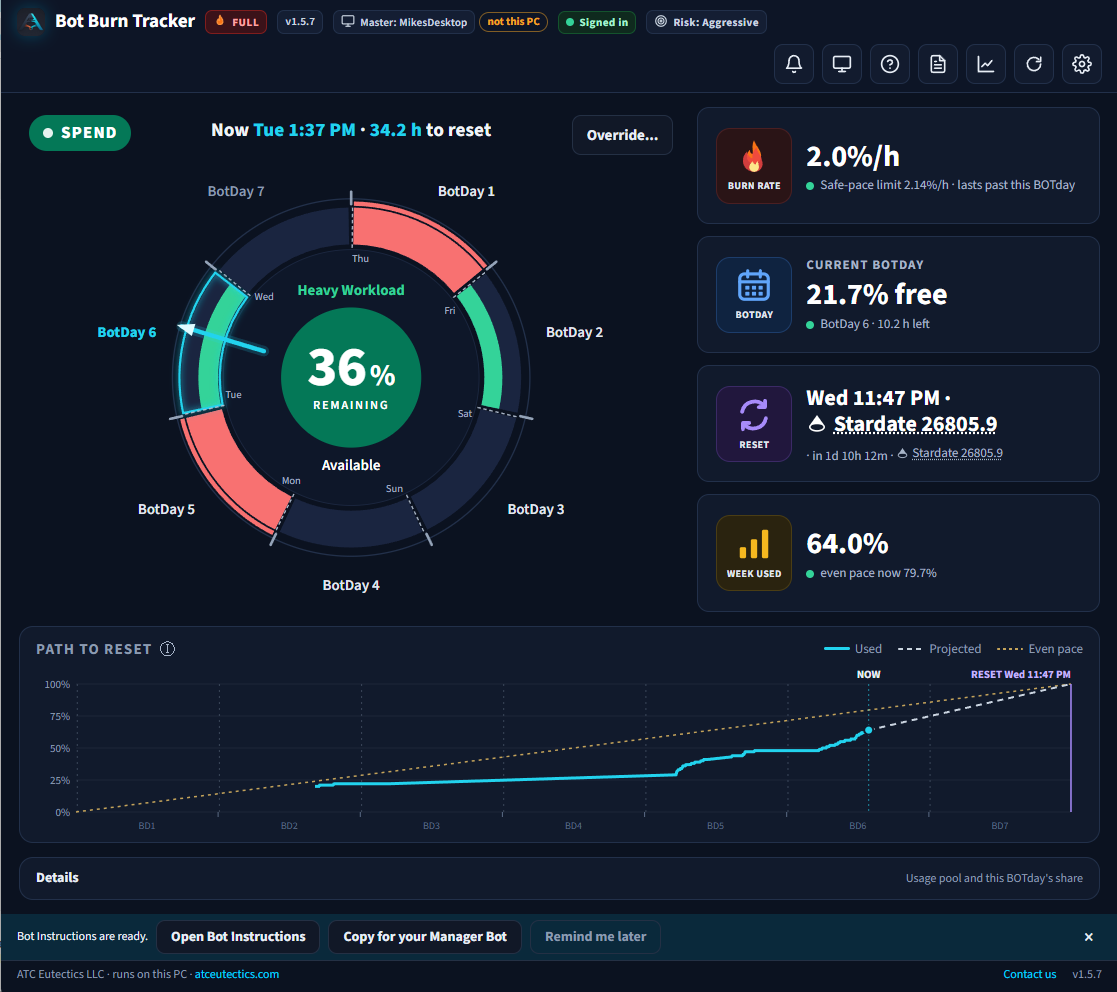Click the Risk: Aggressive badge
The width and height of the screenshot is (1117, 992).
(707, 22)
